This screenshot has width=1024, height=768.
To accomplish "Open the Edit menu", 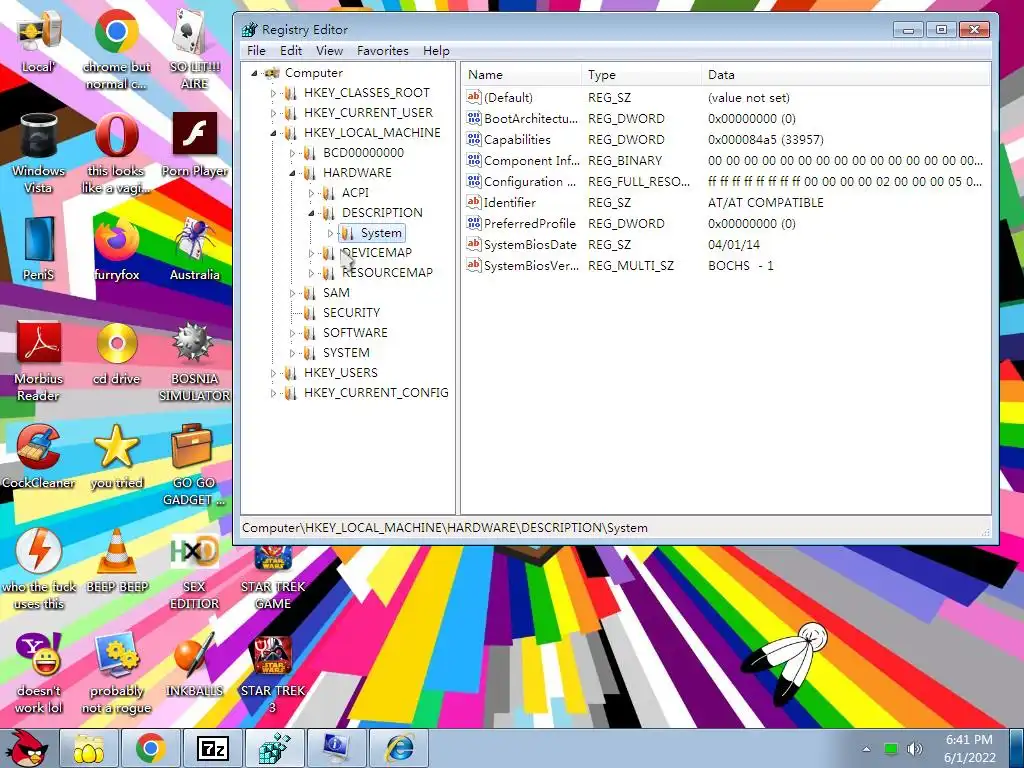I will (x=291, y=51).
